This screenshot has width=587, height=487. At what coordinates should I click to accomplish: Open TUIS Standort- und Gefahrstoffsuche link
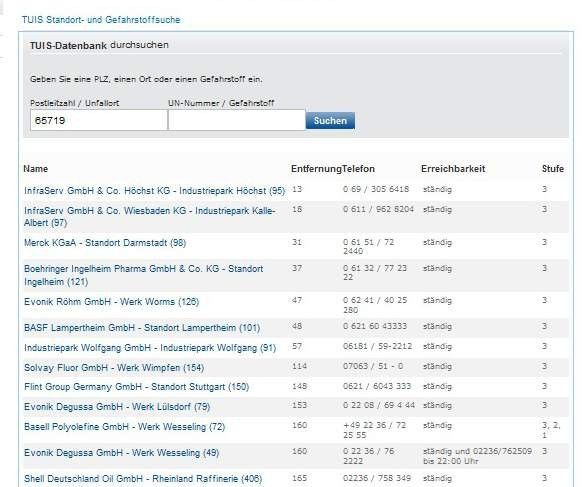click(101, 20)
